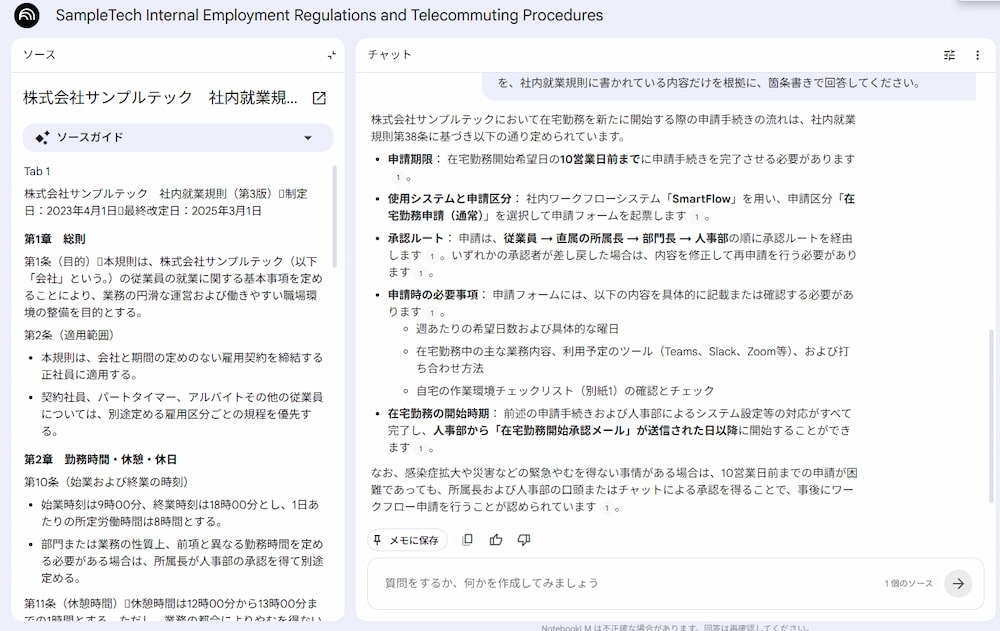Open citation 1 after 承認ルートを経由します
1000x631 pixels.
[x=432, y=256]
